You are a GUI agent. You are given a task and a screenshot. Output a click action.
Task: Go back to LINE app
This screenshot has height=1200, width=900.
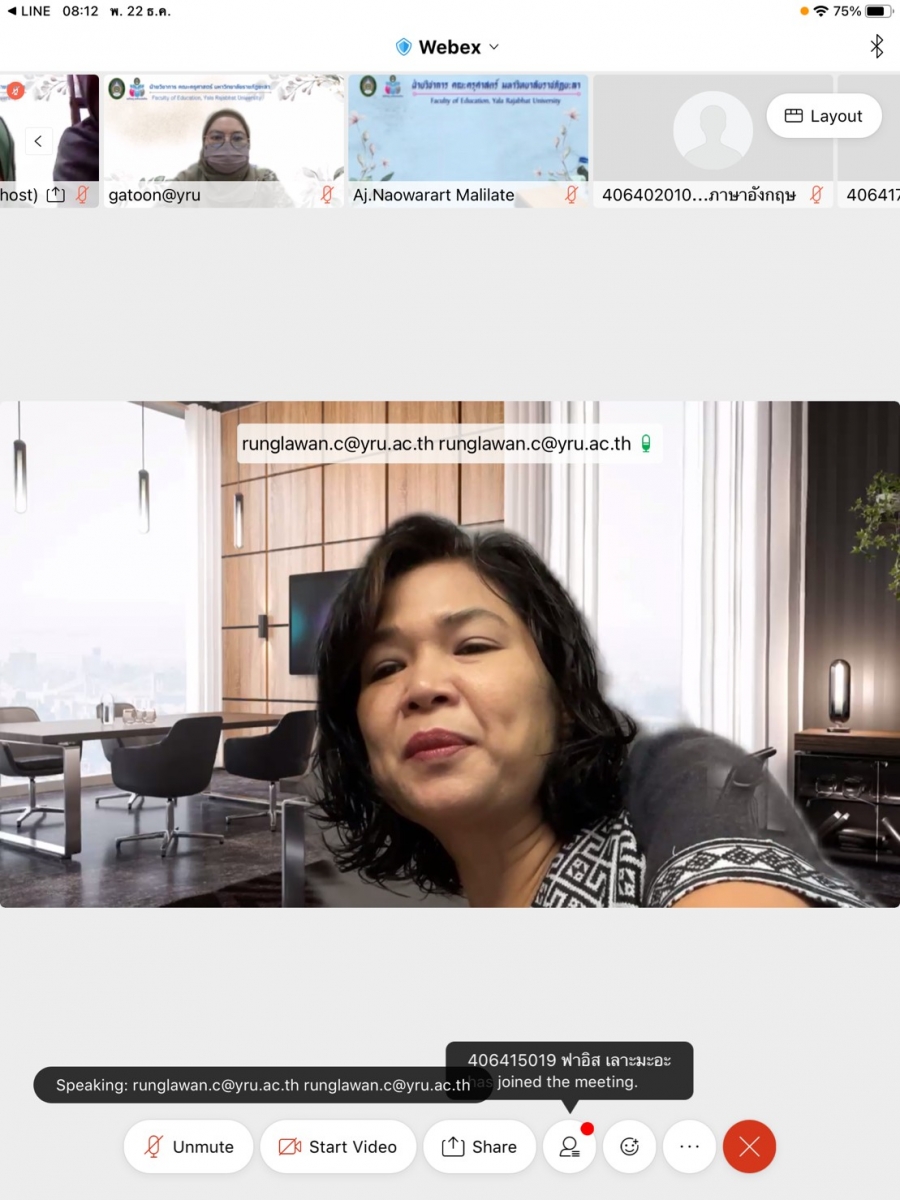(29, 11)
